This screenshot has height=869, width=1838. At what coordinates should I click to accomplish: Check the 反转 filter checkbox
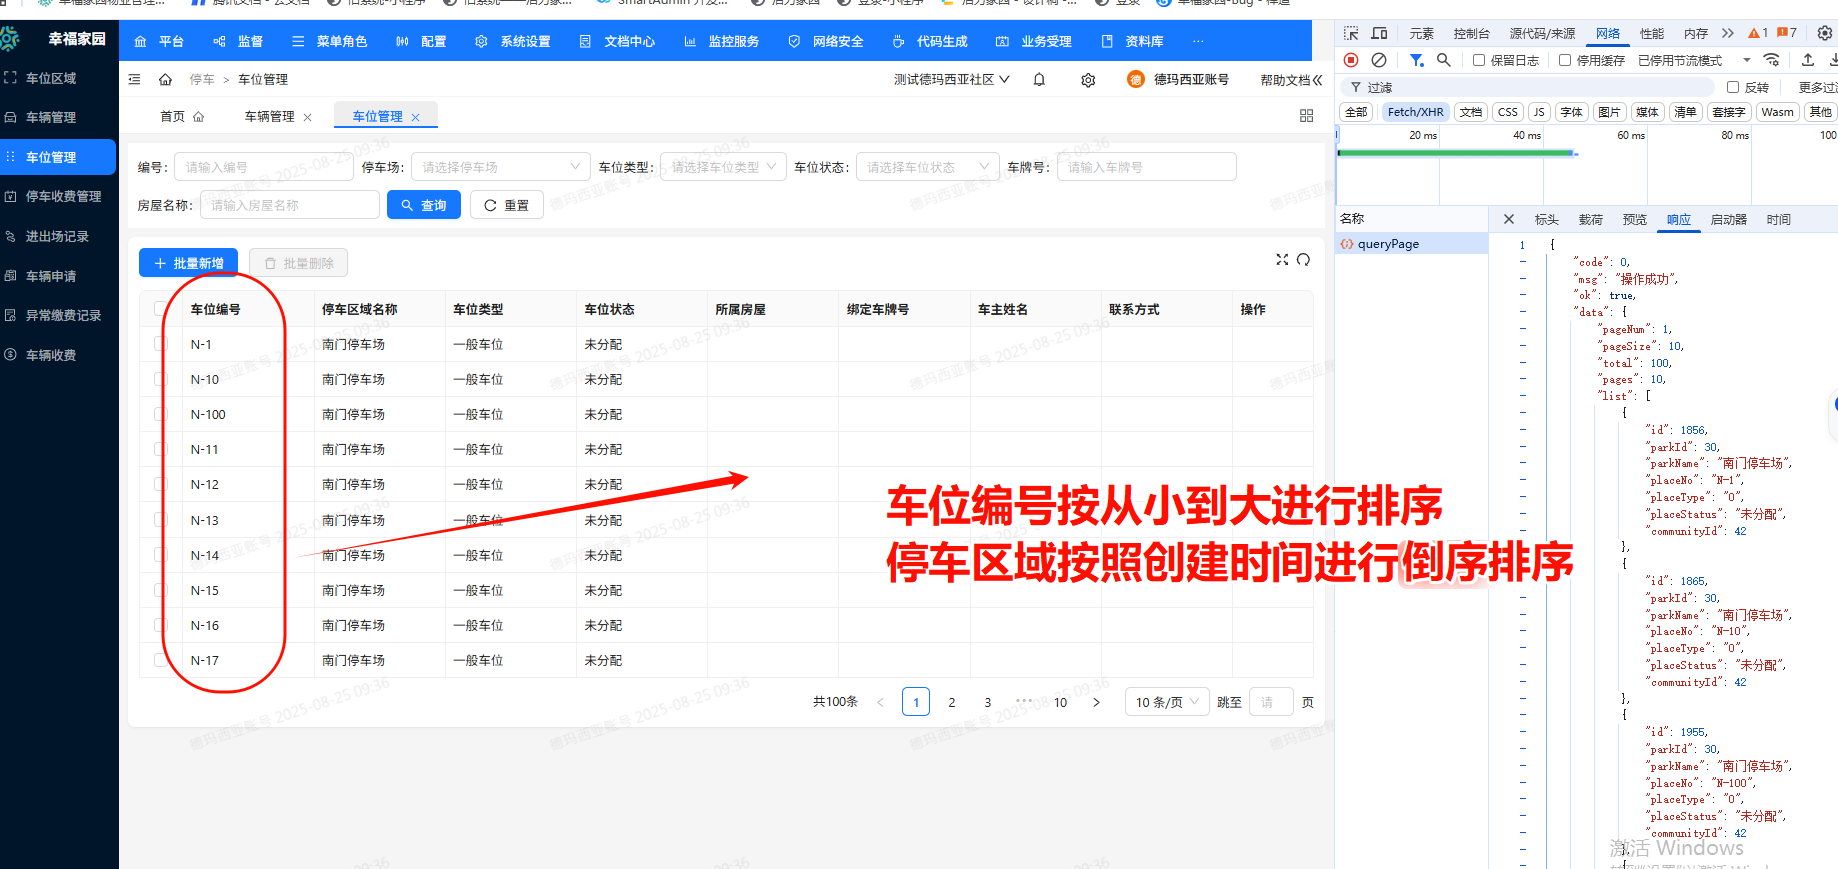(x=1733, y=87)
